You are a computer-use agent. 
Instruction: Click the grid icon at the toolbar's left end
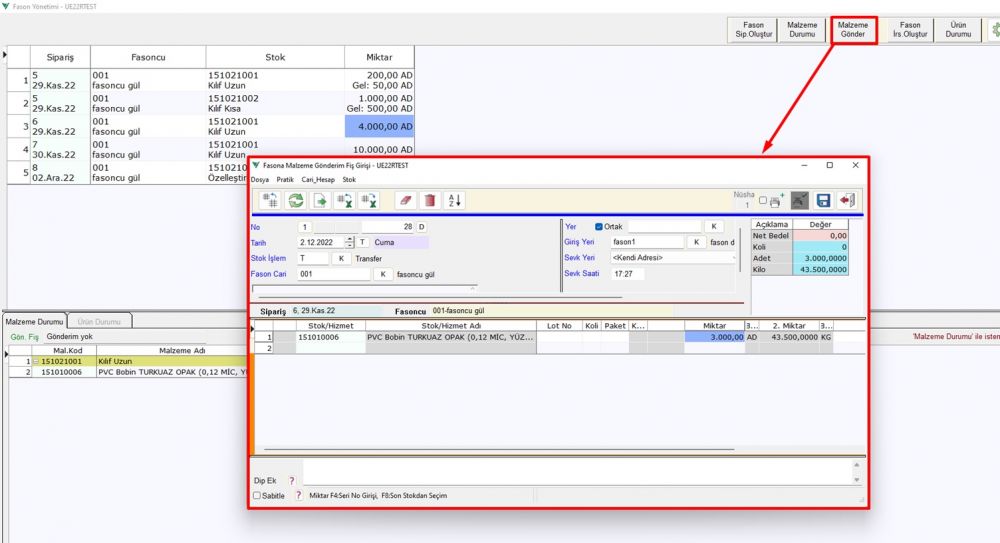(270, 200)
